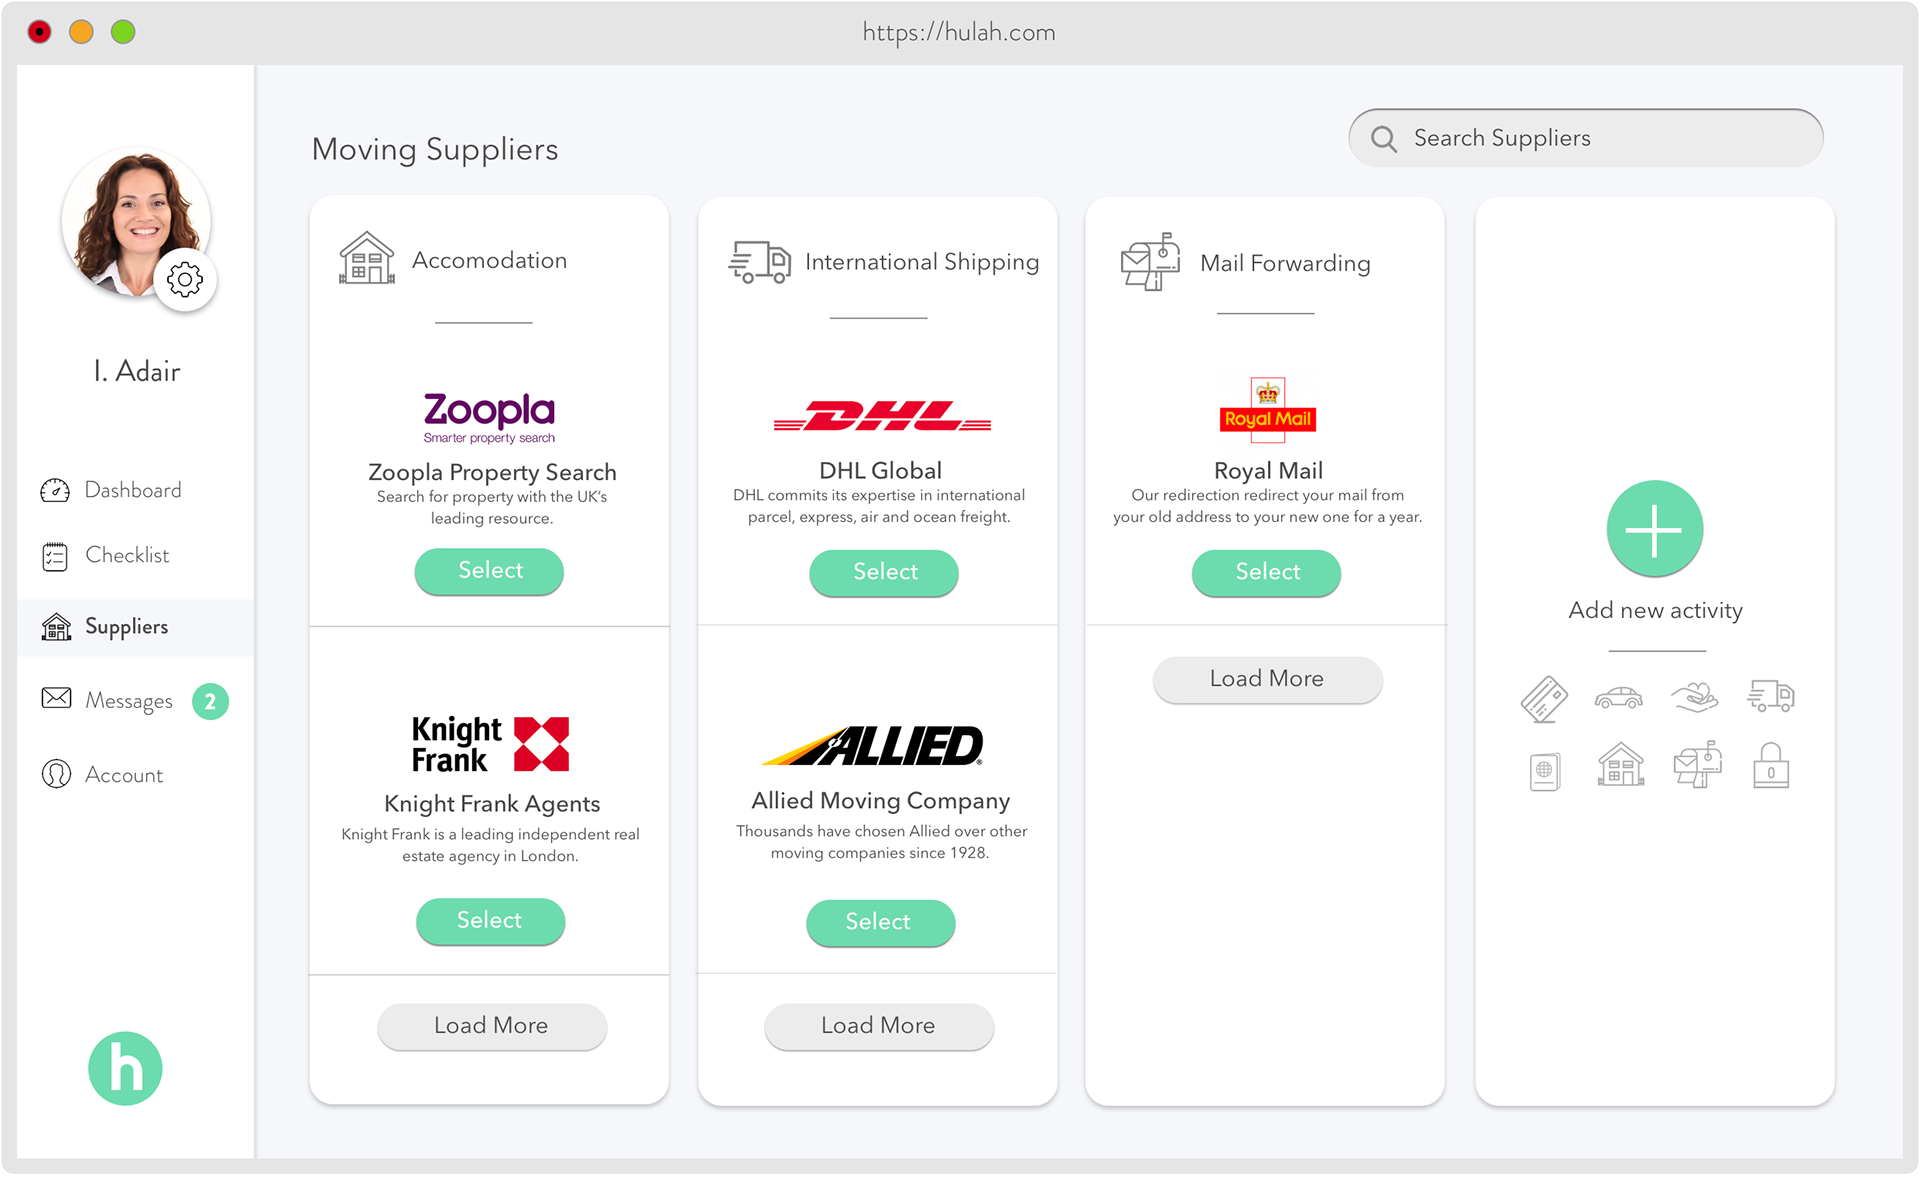Viewport: 1920px width, 1177px height.
Task: Choose the car activity icon
Action: [1618, 697]
